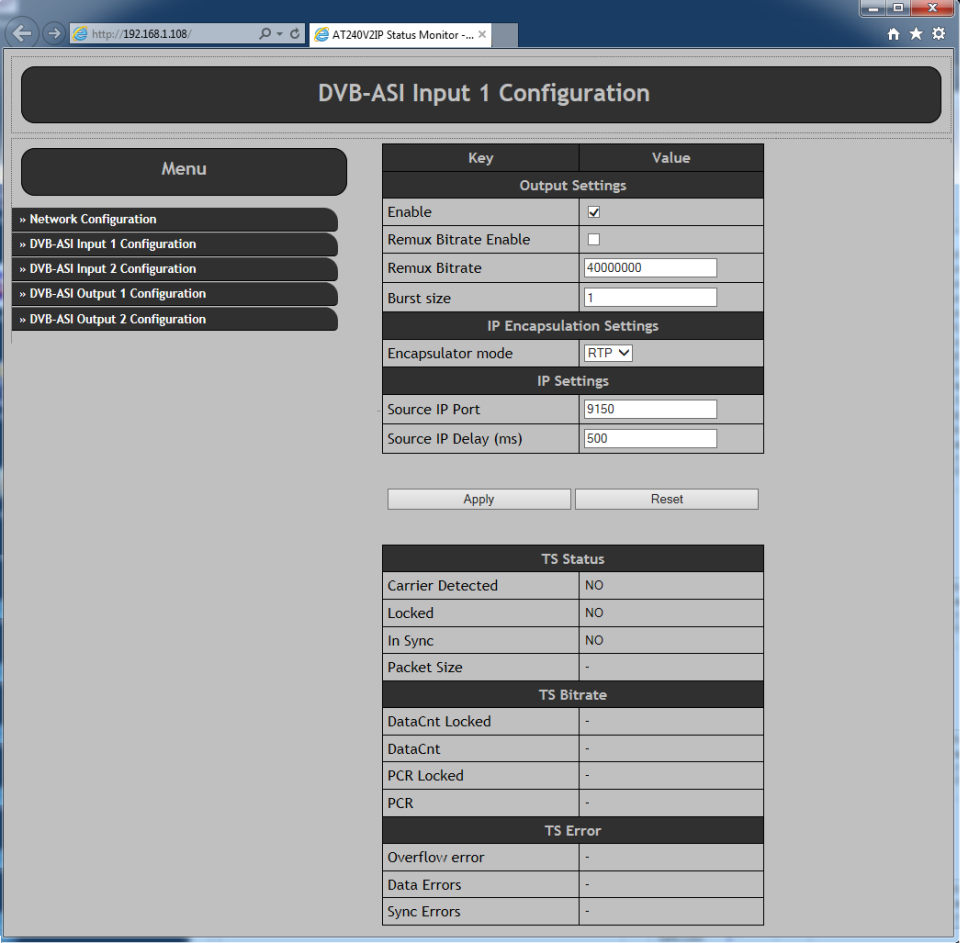Viewport: 960px width, 943px height.
Task: Expand the address bar dropdown arrow
Action: point(279,34)
